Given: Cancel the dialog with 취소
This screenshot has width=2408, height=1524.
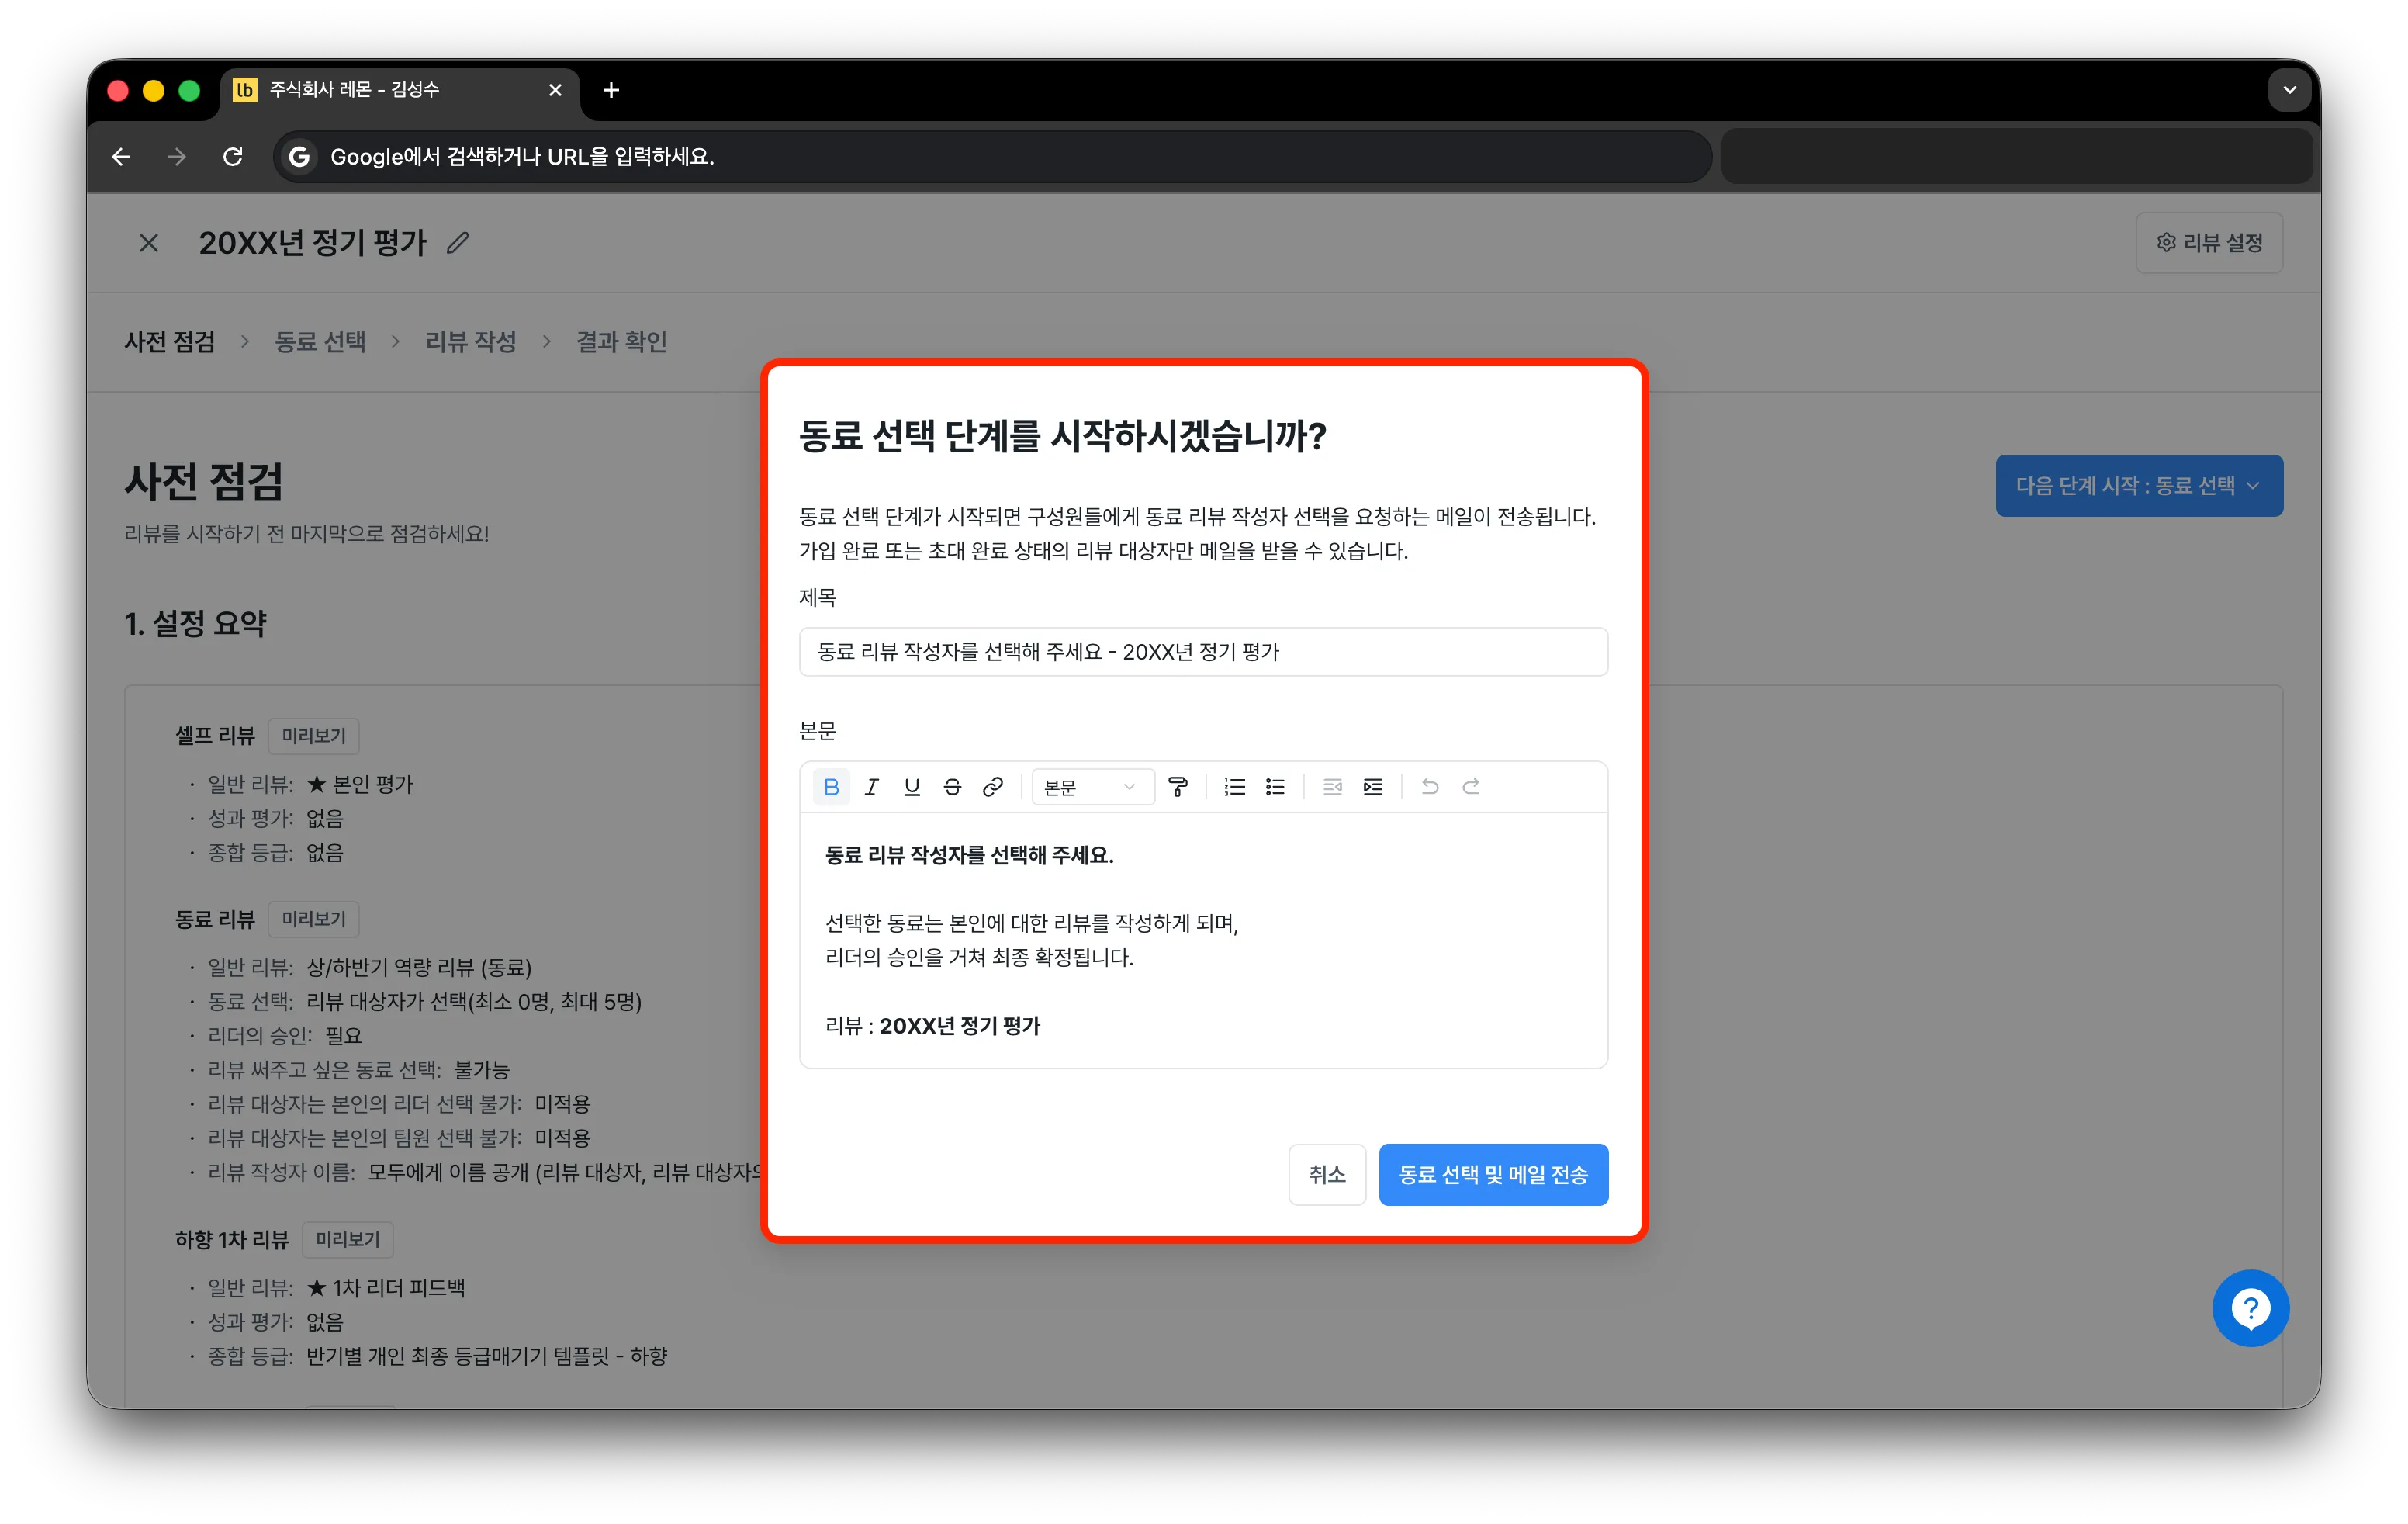Looking at the screenshot, I should pyautogui.click(x=1327, y=1174).
